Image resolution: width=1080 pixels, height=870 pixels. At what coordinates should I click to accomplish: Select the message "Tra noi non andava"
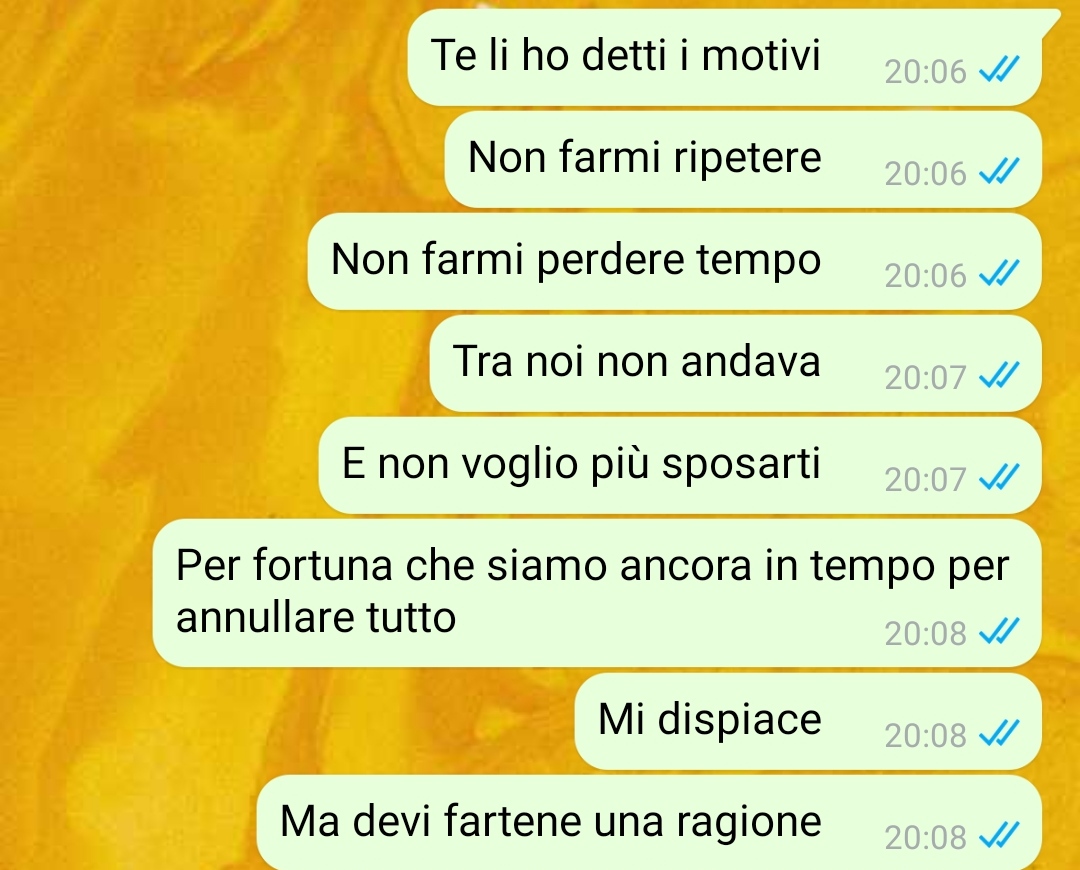click(736, 364)
